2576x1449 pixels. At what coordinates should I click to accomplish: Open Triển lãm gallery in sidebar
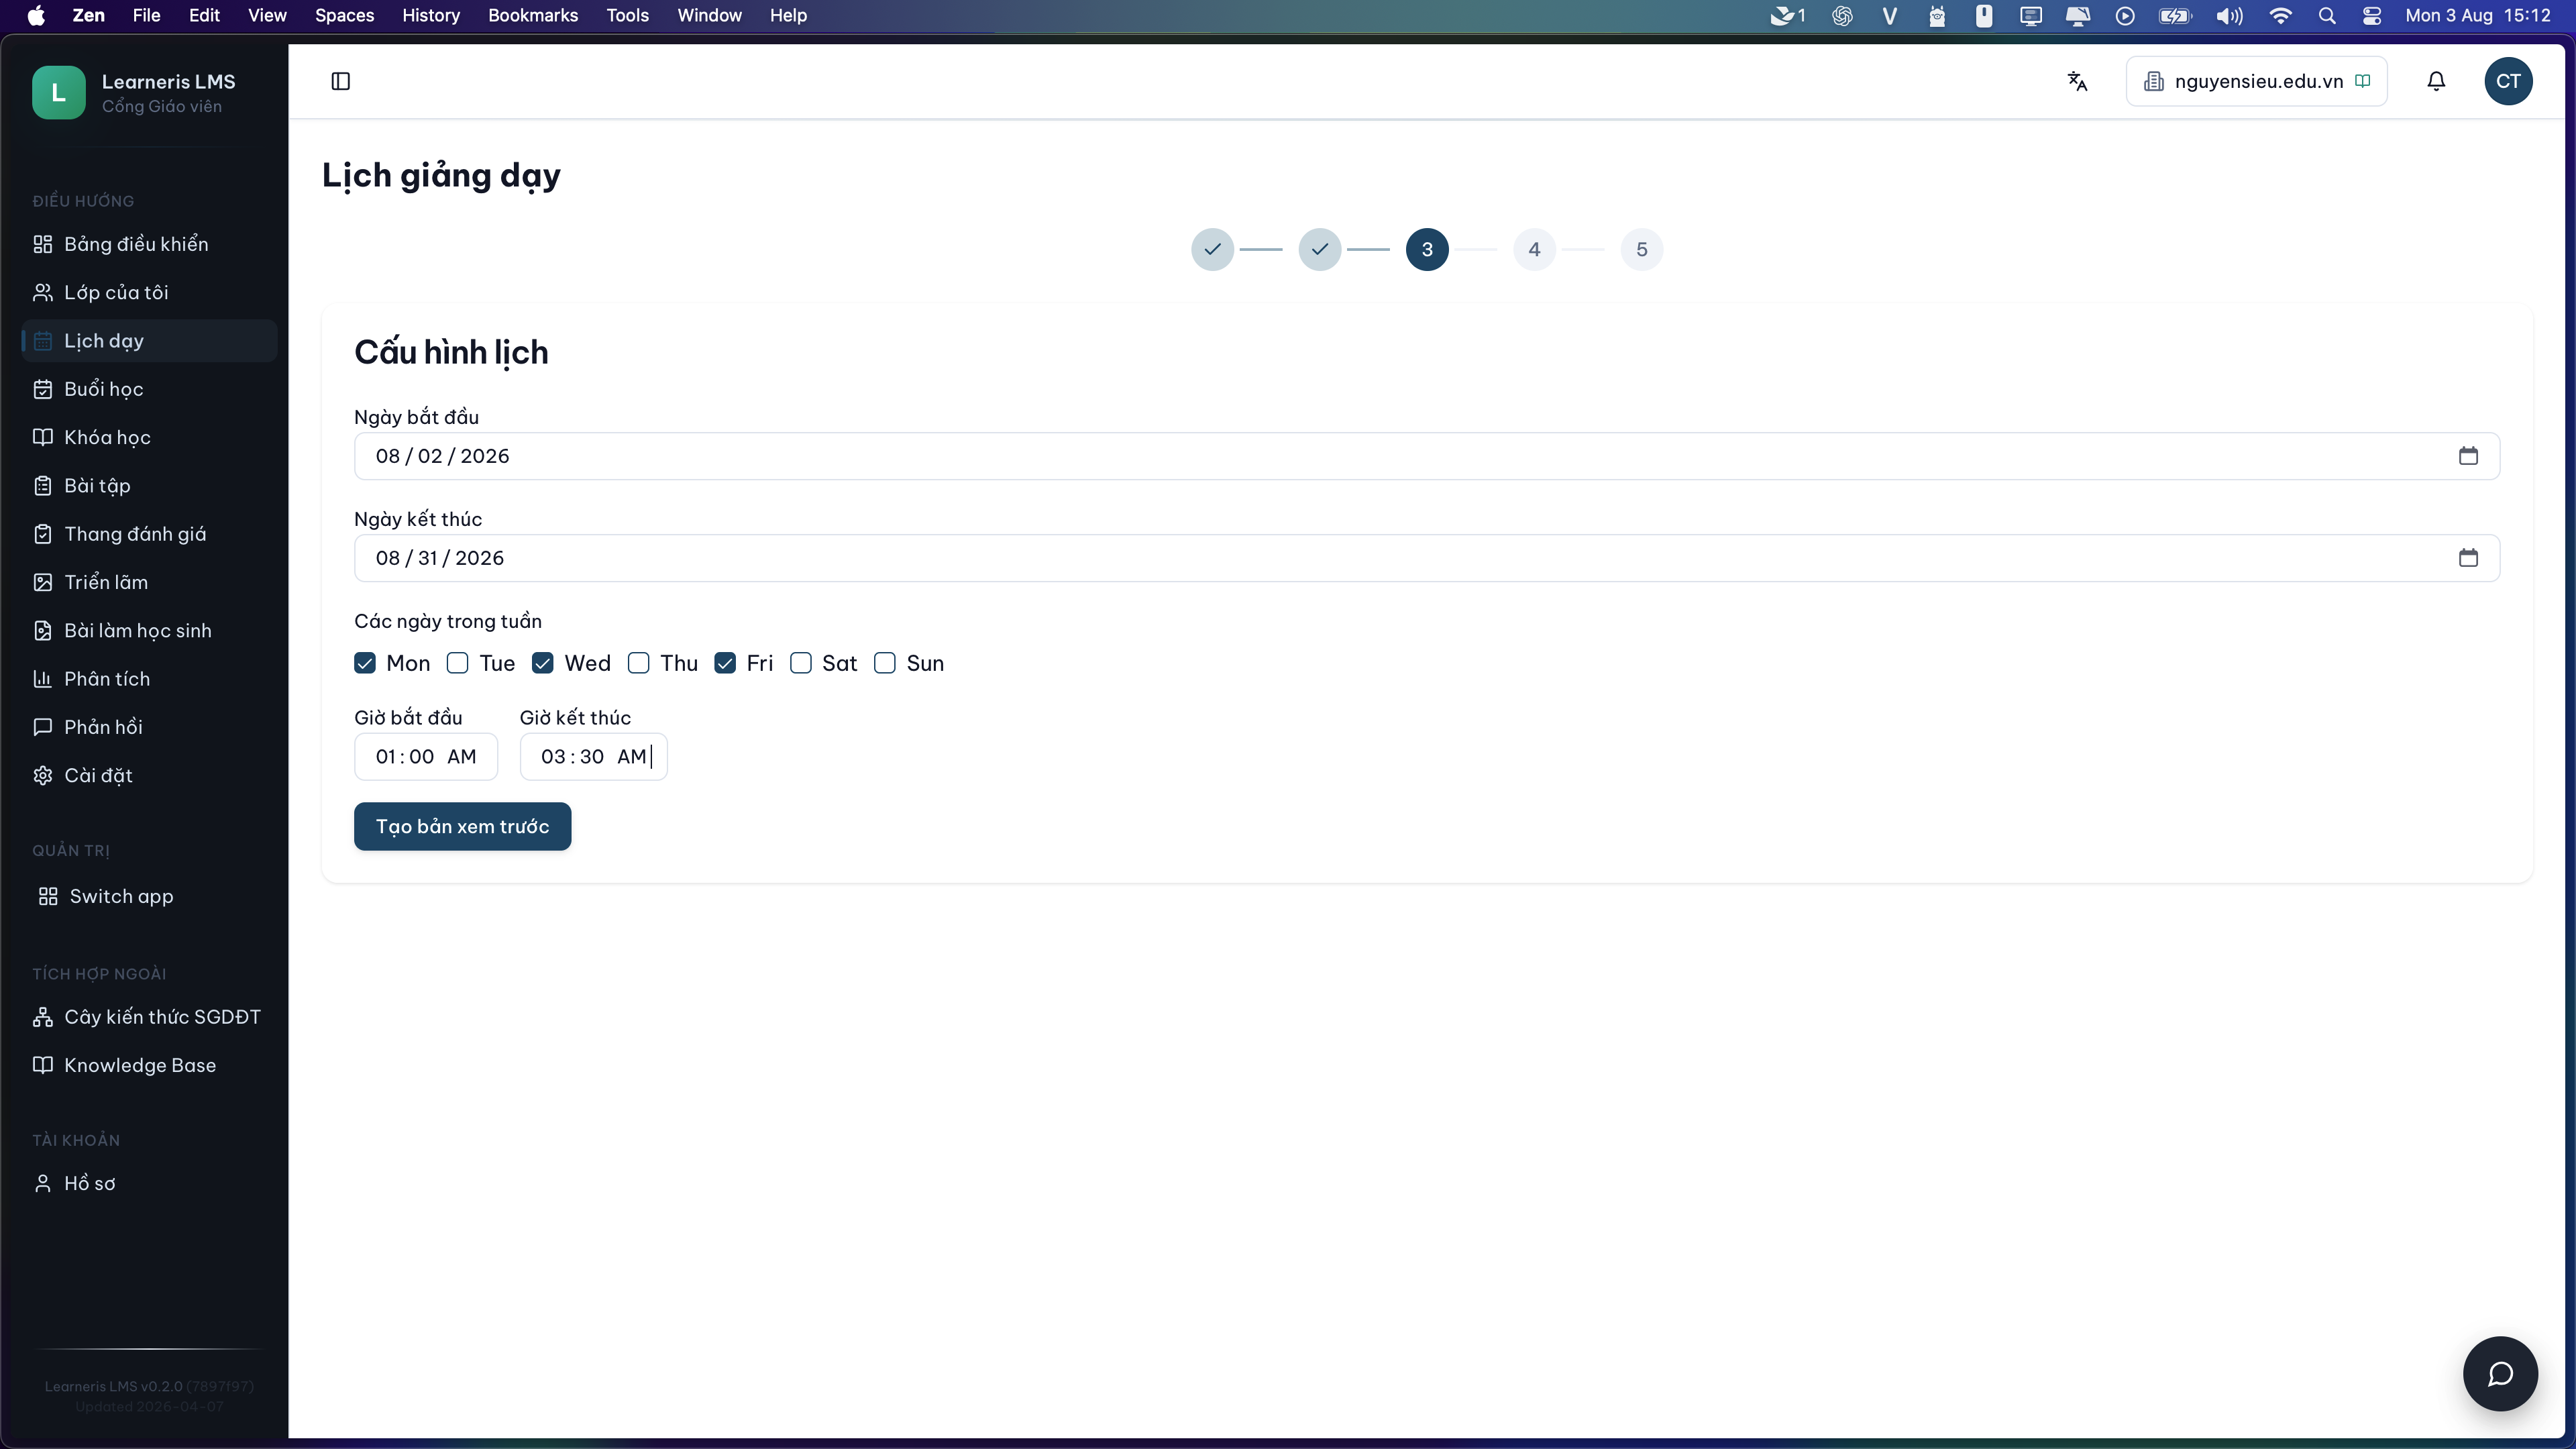149,582
